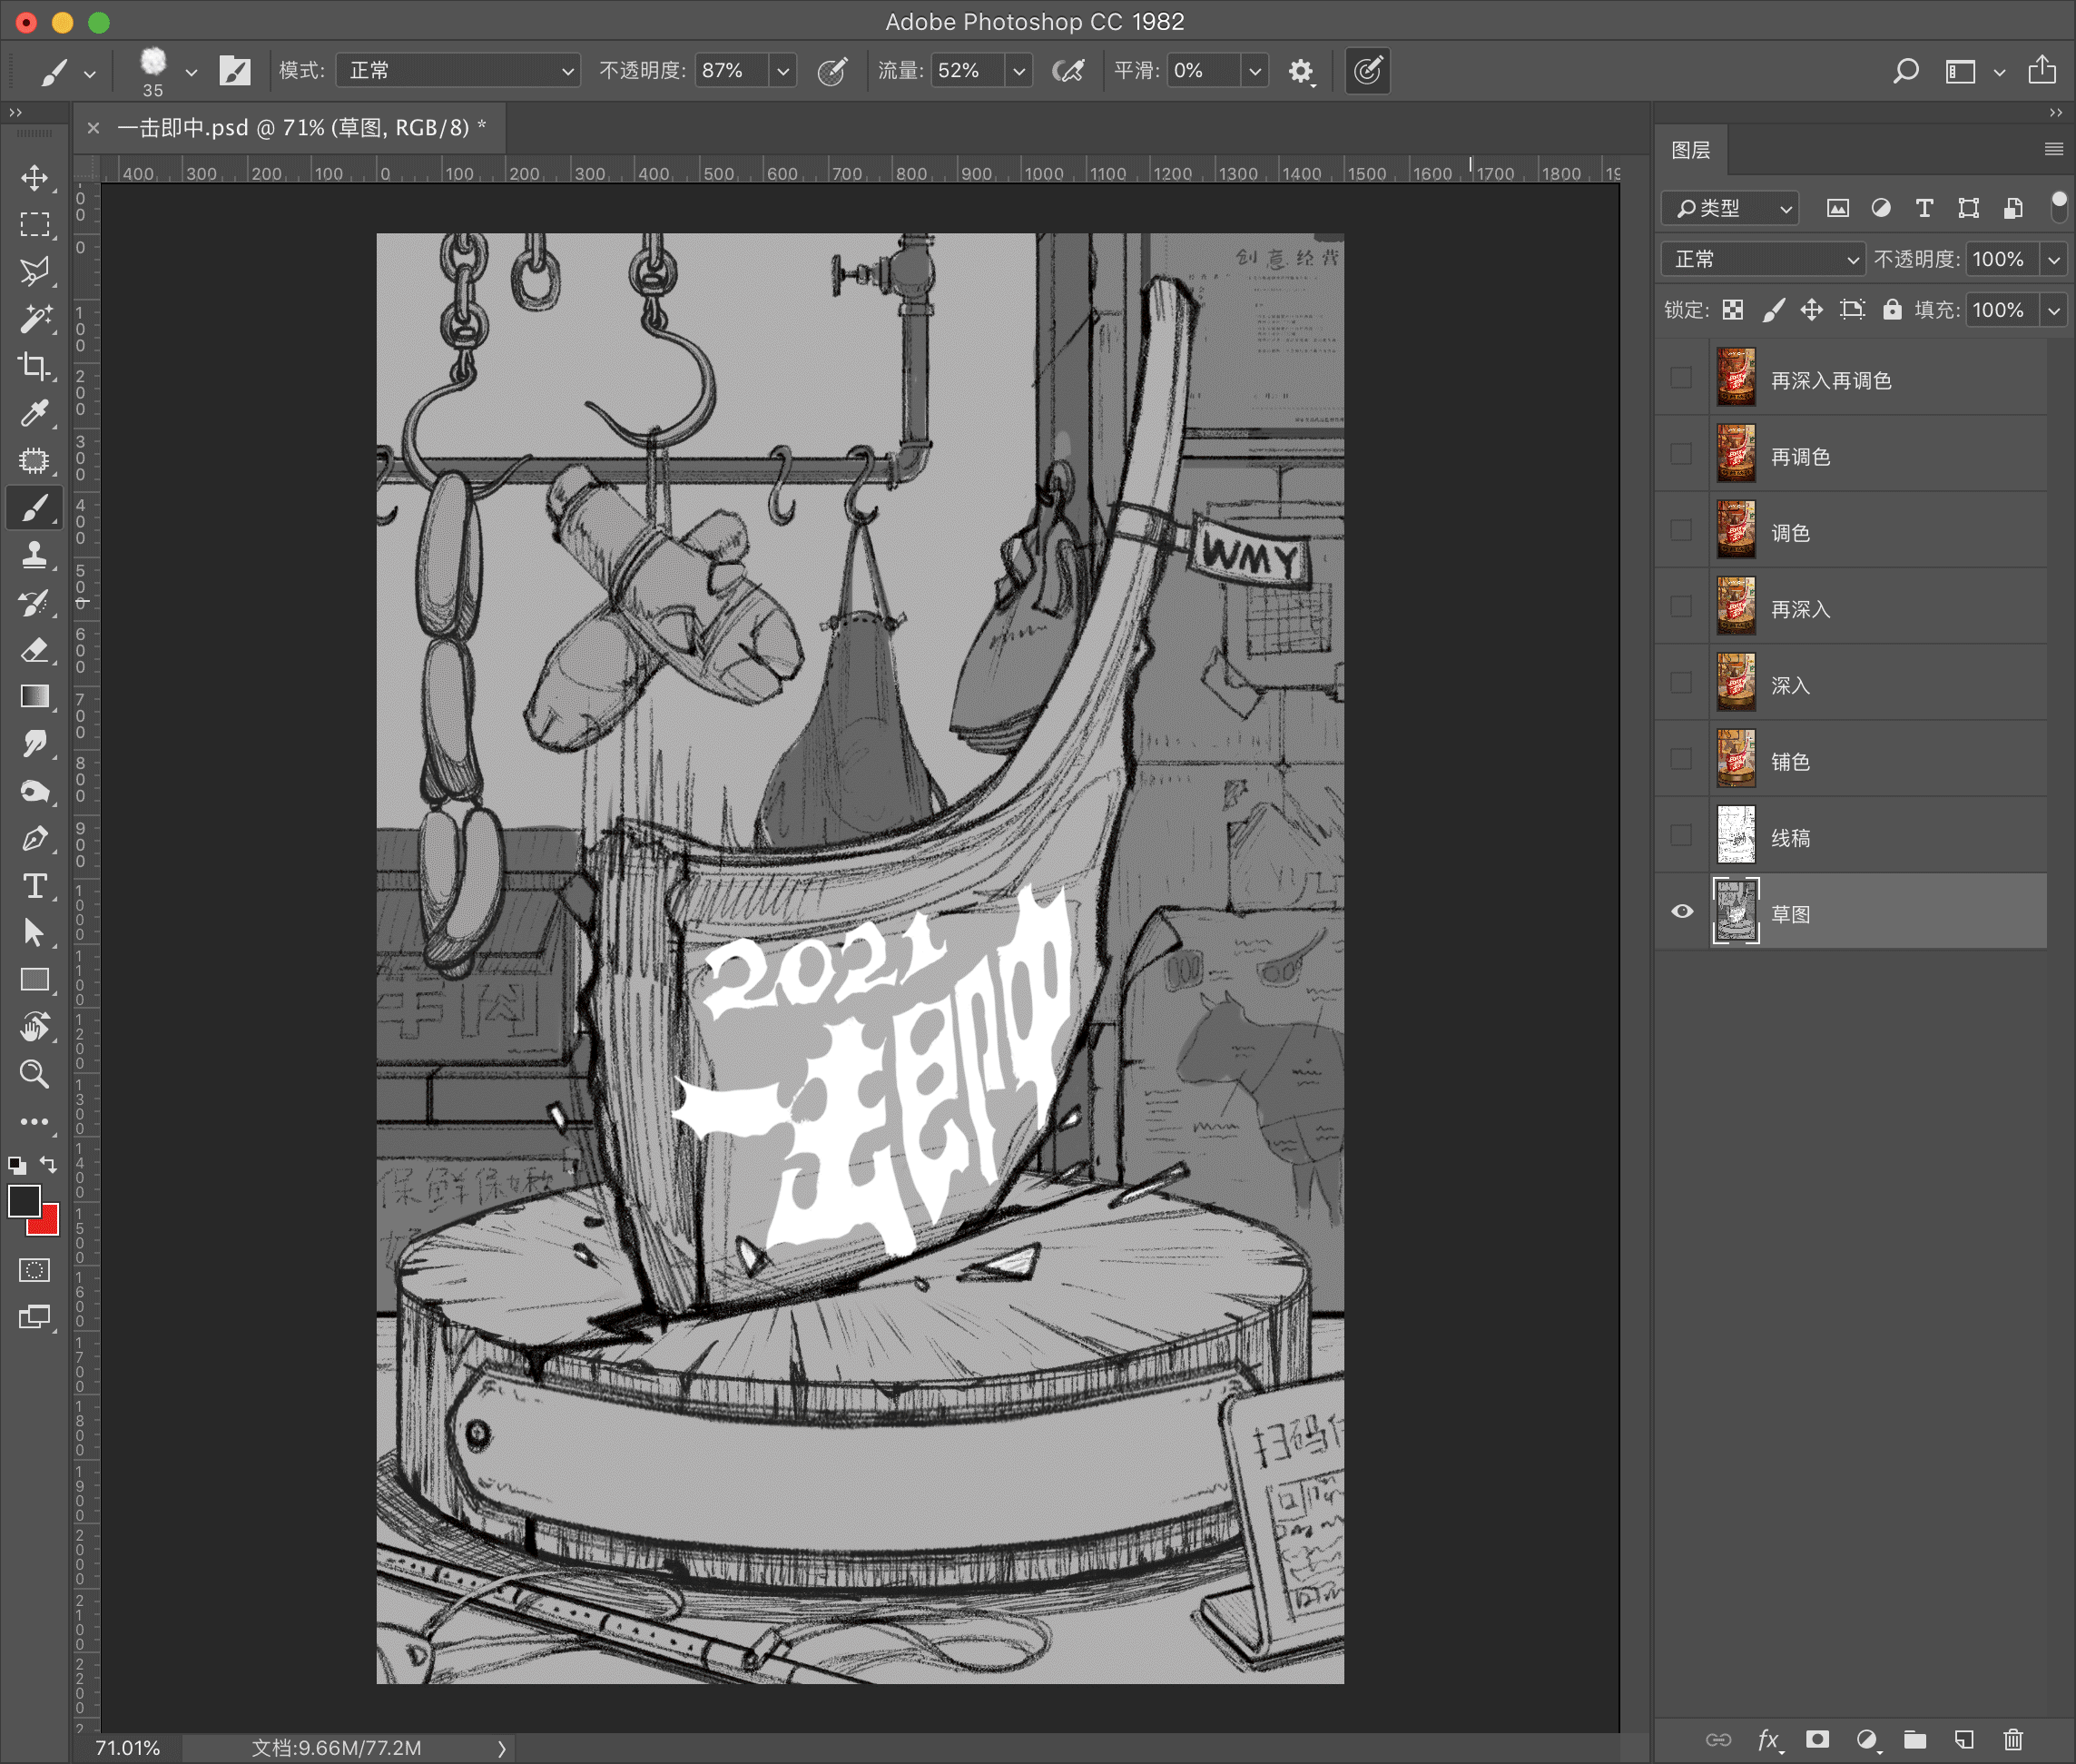Open brush settings panel icon

[235, 70]
